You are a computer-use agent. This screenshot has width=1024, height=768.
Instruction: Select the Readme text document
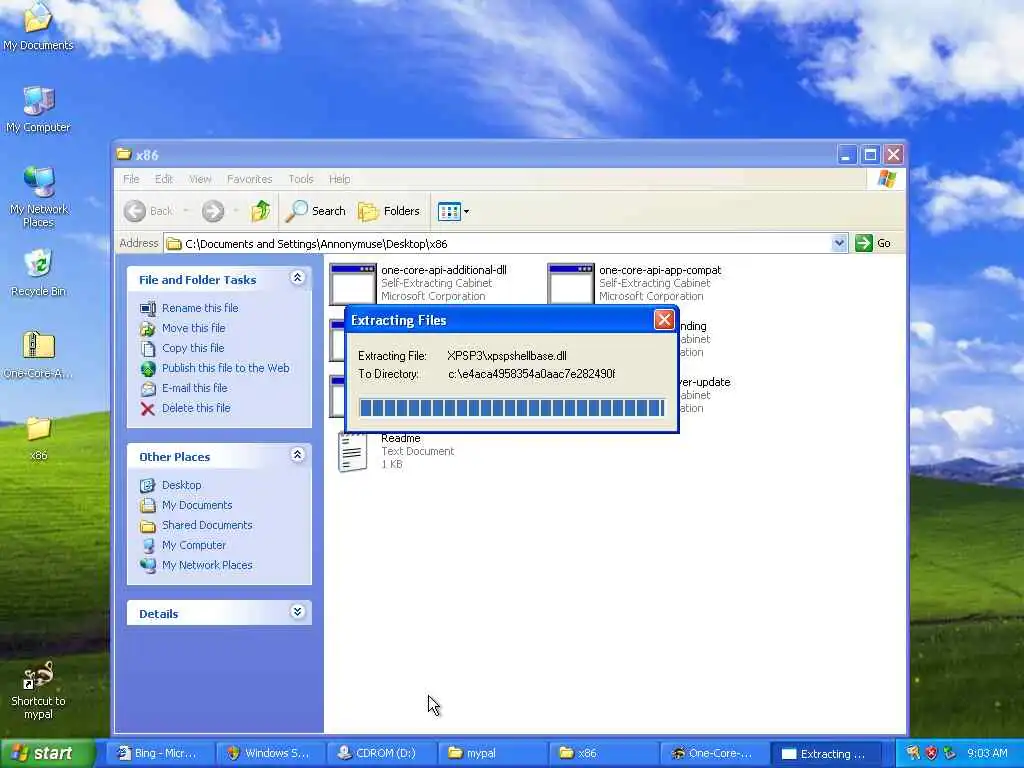coord(396,451)
